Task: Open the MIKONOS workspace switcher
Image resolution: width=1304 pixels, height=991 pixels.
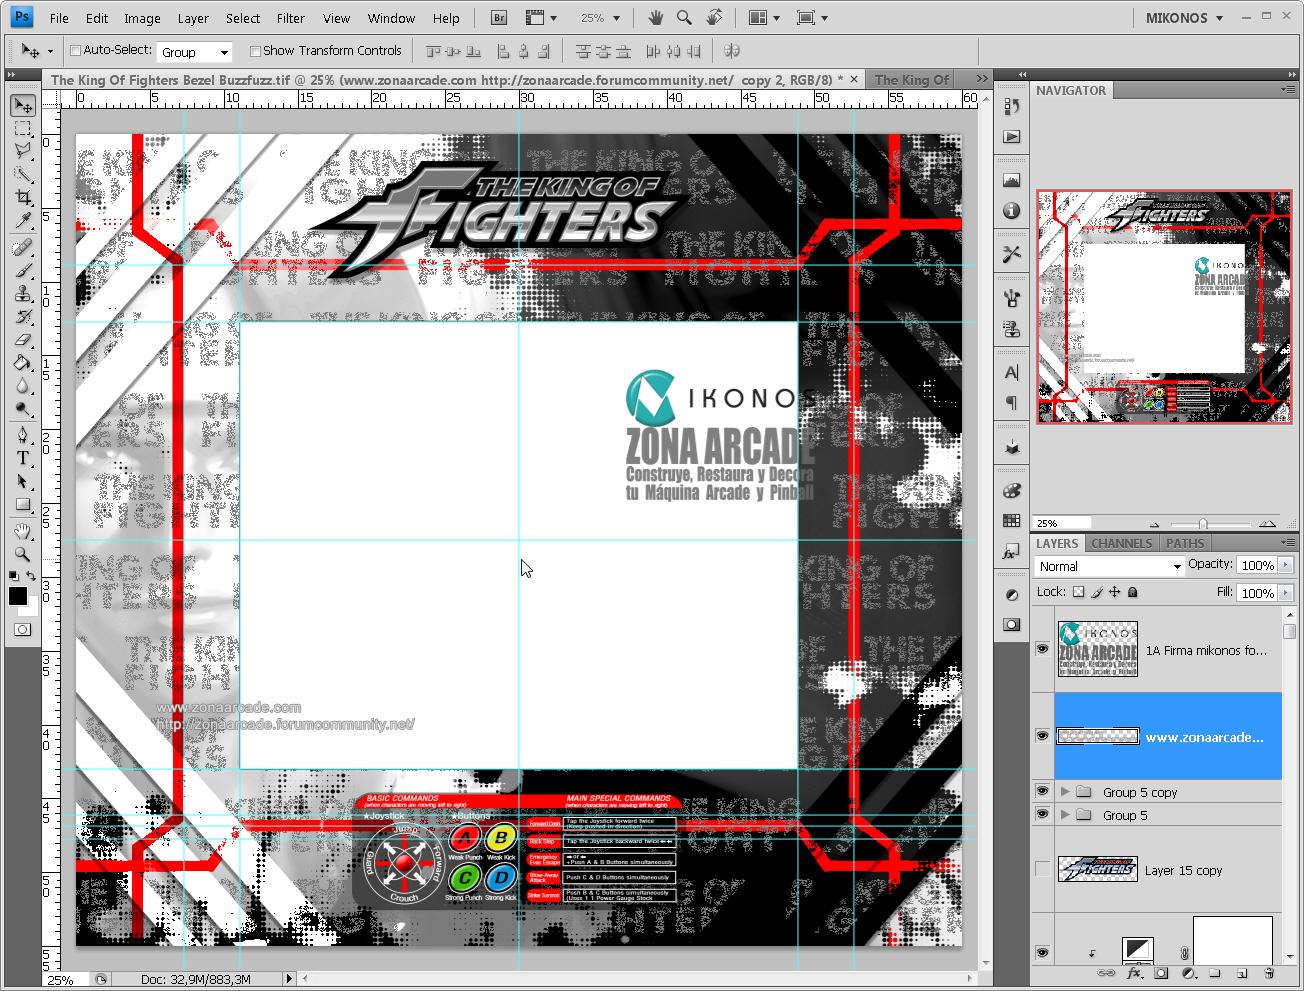Action: click(1184, 18)
